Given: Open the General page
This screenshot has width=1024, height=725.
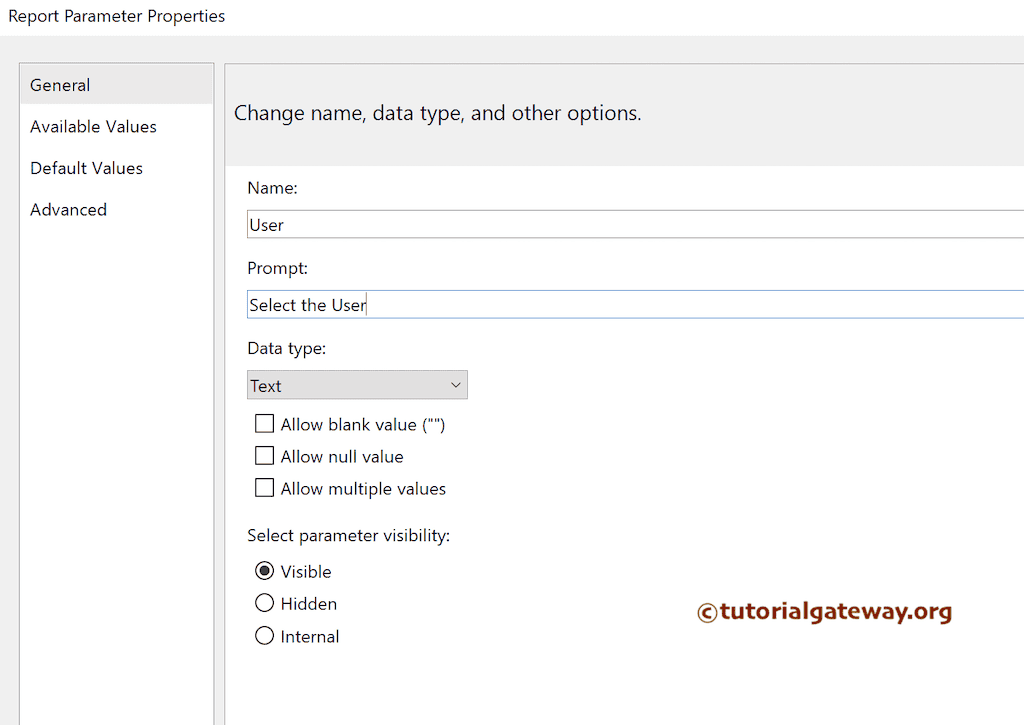Looking at the screenshot, I should coord(60,85).
